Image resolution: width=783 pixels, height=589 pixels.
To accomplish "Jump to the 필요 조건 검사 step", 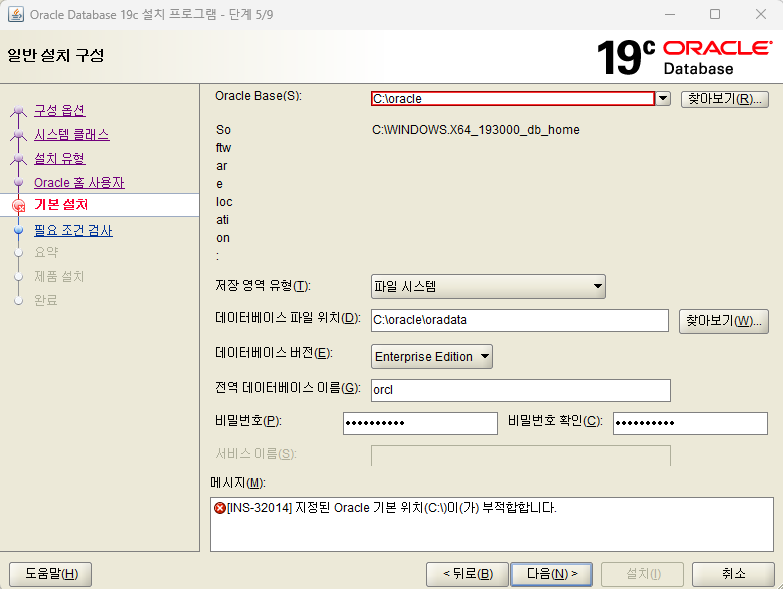I will click(x=73, y=231).
